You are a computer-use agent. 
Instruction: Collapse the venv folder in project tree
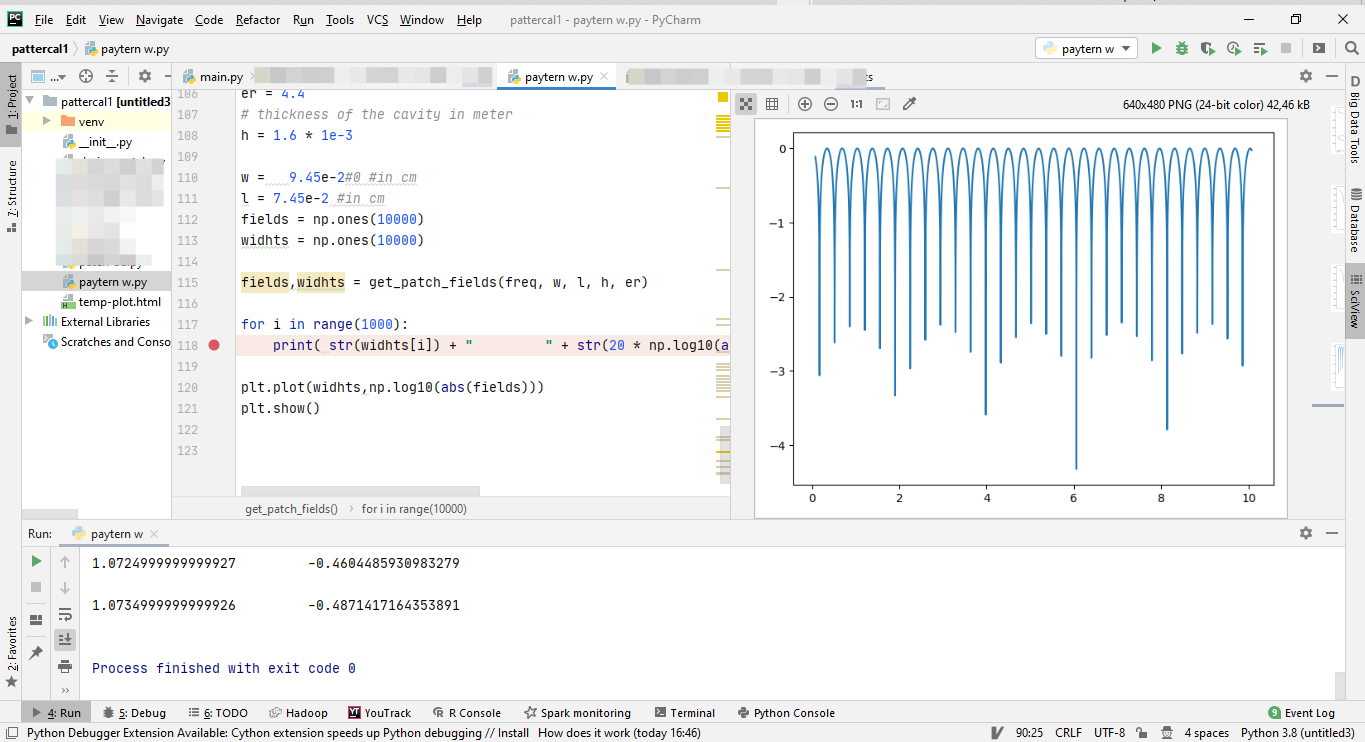pyautogui.click(x=46, y=122)
